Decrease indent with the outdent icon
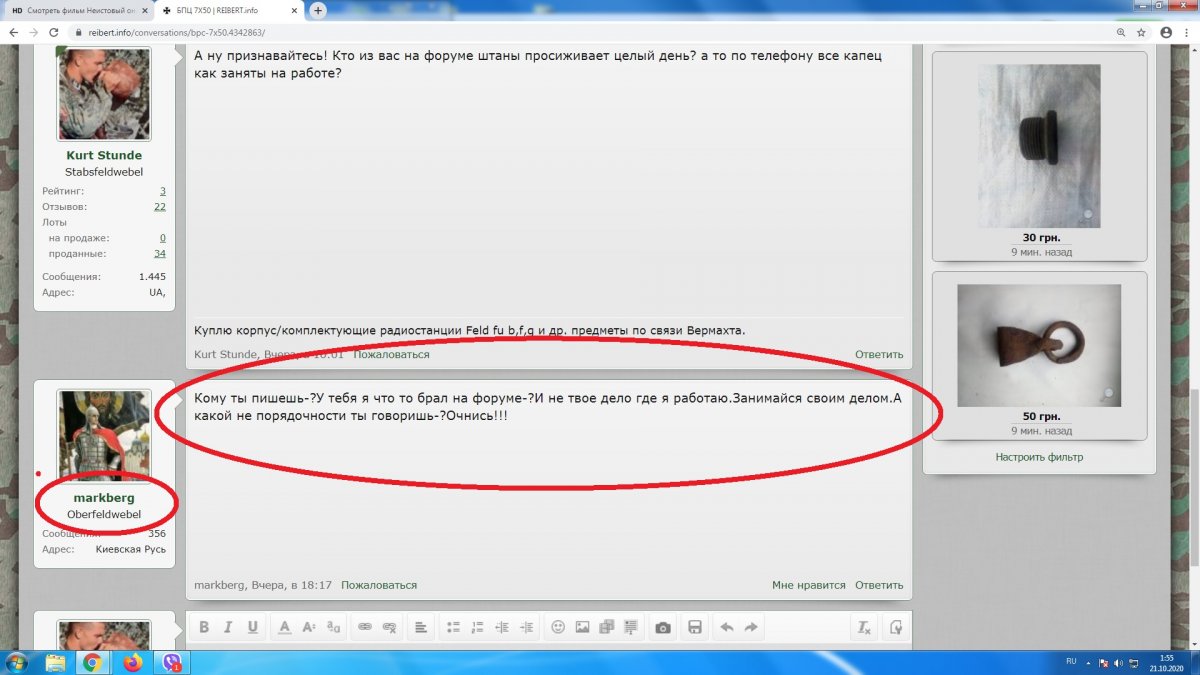 pyautogui.click(x=502, y=627)
